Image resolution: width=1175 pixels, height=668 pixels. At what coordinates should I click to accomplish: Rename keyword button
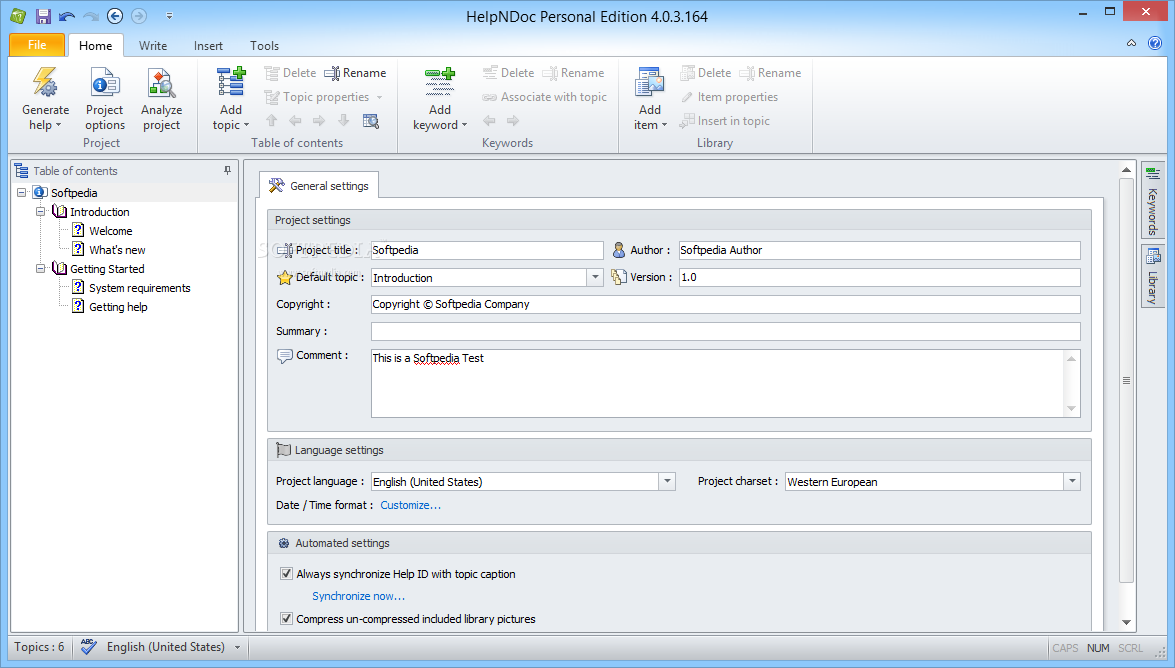pos(573,73)
